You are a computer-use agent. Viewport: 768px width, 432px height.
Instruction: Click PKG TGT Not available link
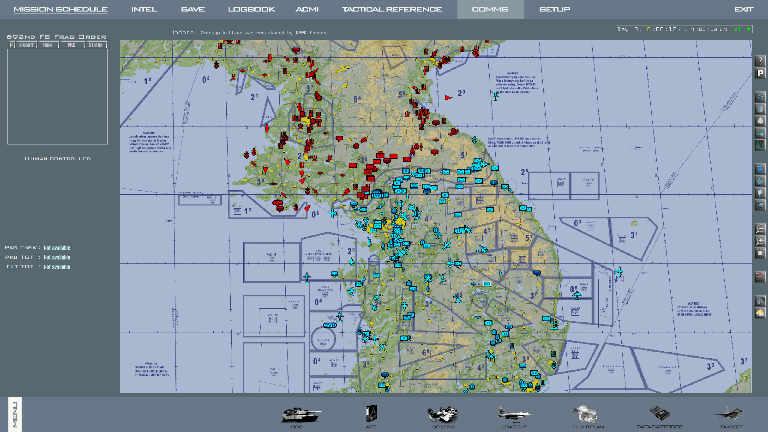tap(57, 257)
